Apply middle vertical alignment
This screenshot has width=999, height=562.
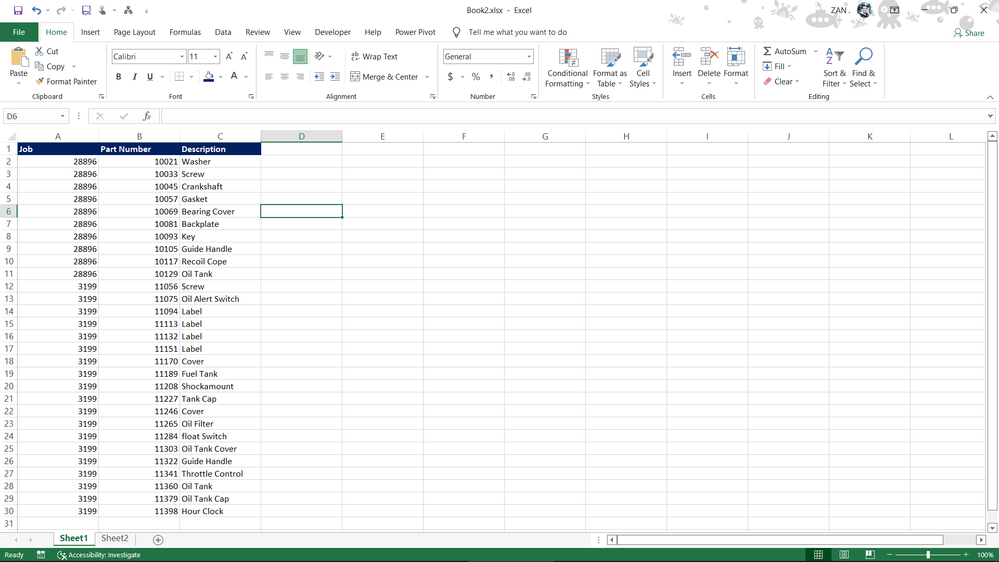coord(284,56)
